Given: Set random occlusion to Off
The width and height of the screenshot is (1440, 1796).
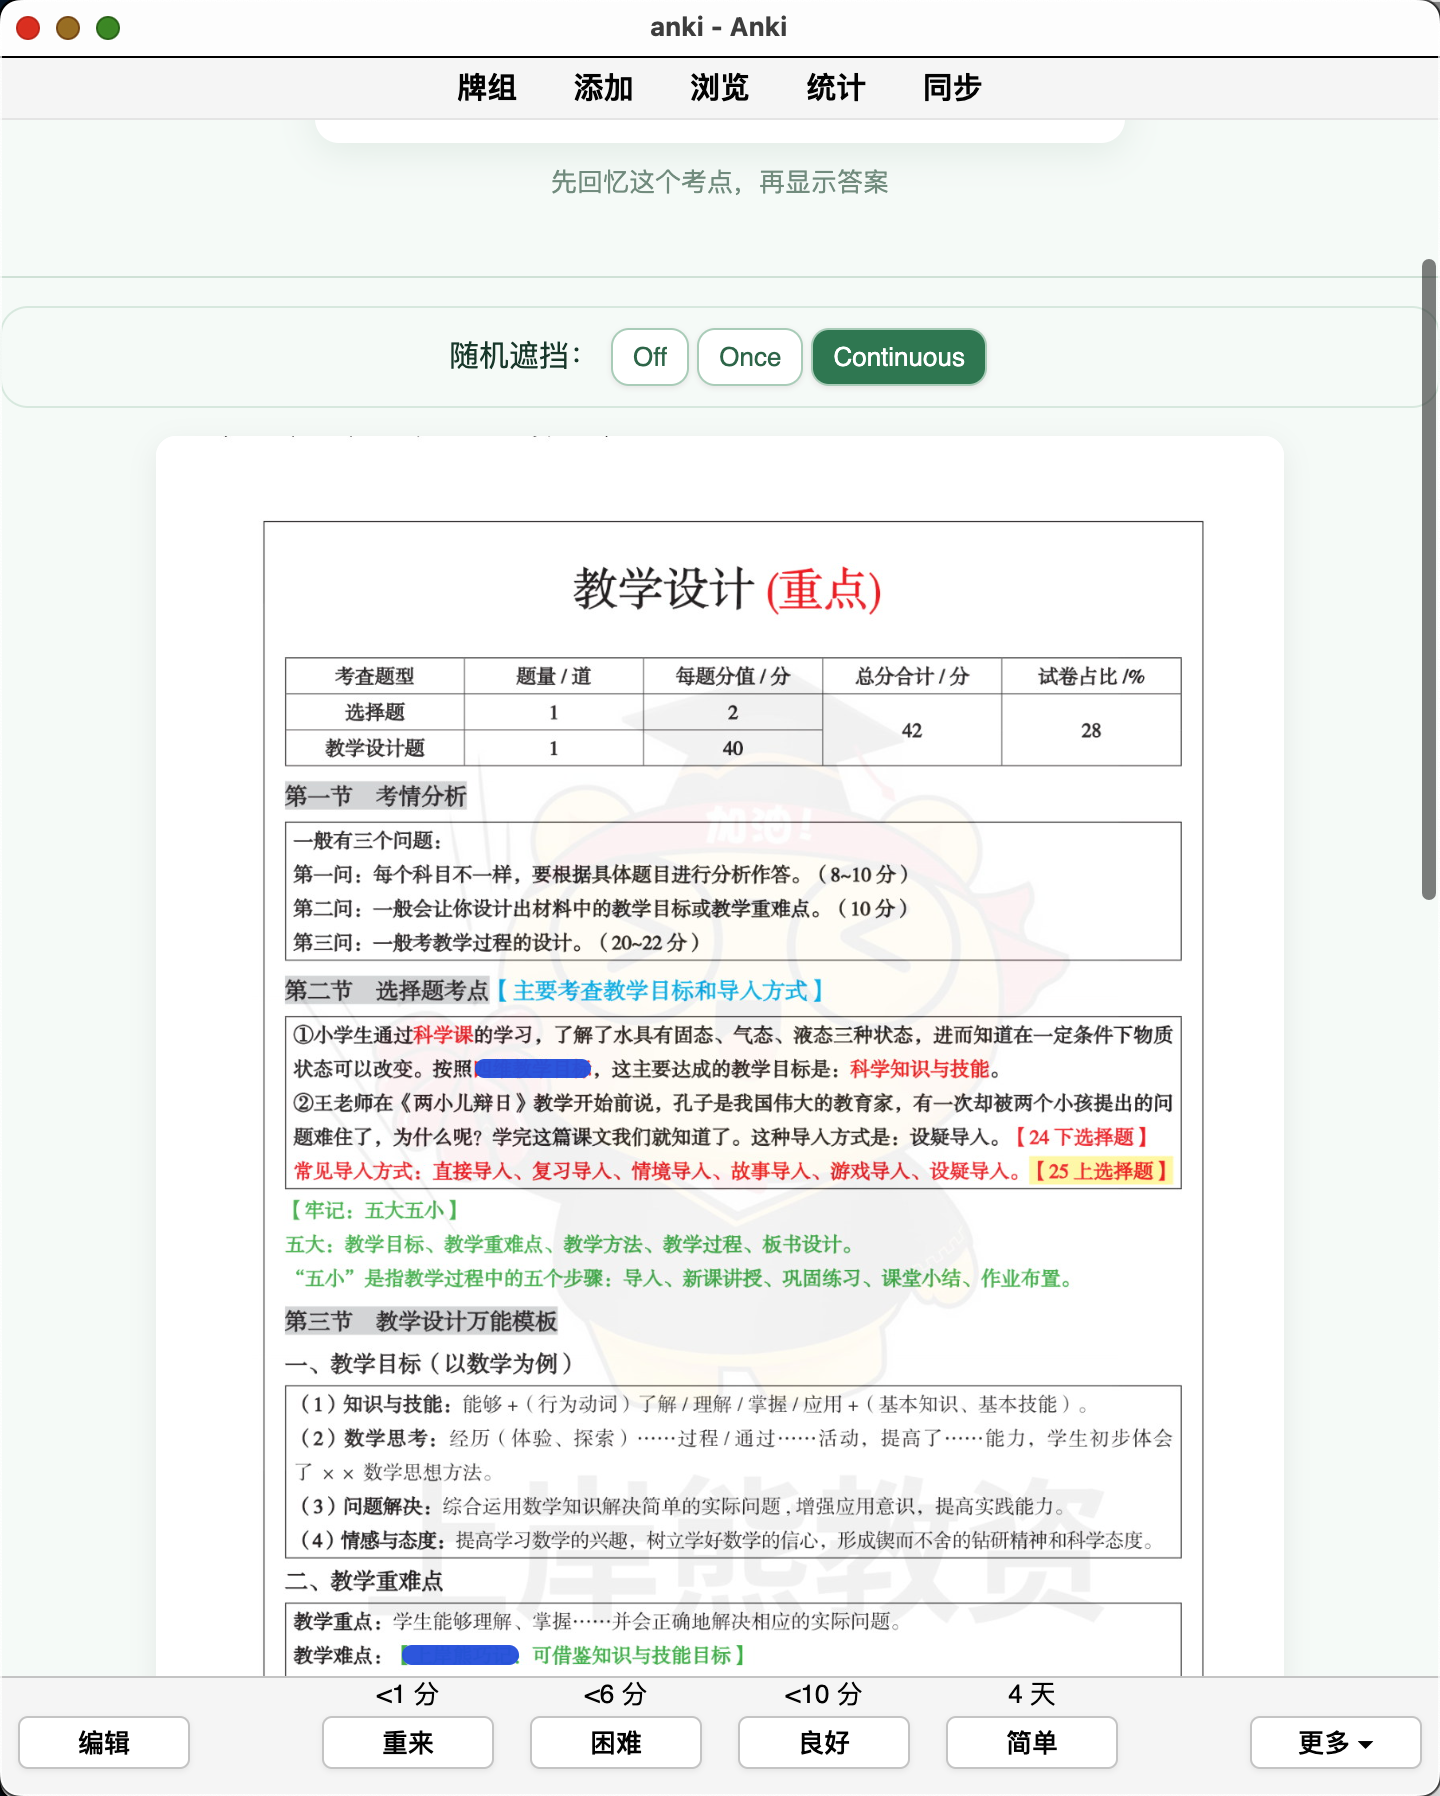Looking at the screenshot, I should [650, 357].
